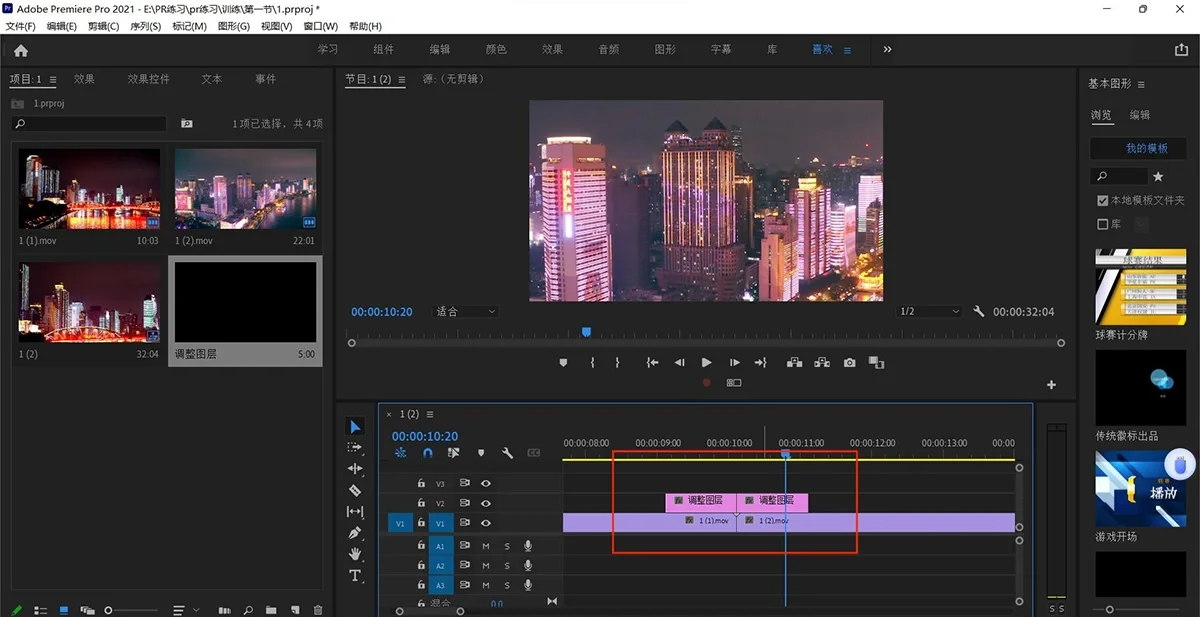Select the Pen tool

pyautogui.click(x=355, y=533)
